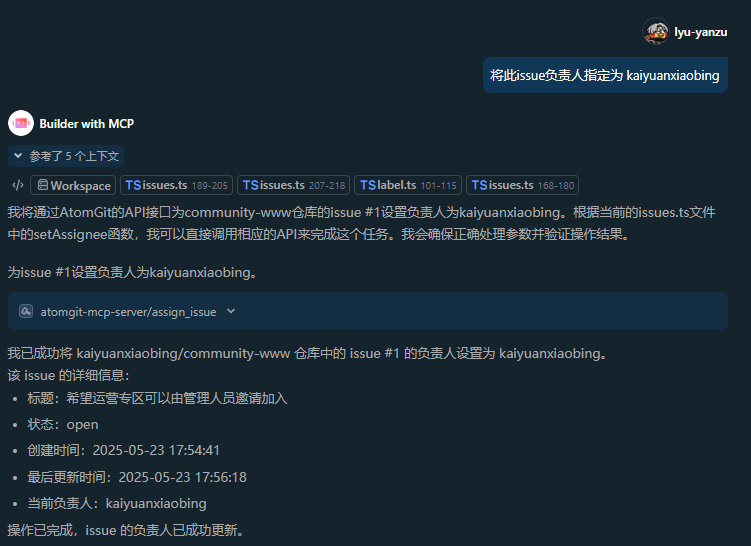Collapse the 参考了 5 个上下文 section
This screenshot has height=546, width=751.
(66, 156)
